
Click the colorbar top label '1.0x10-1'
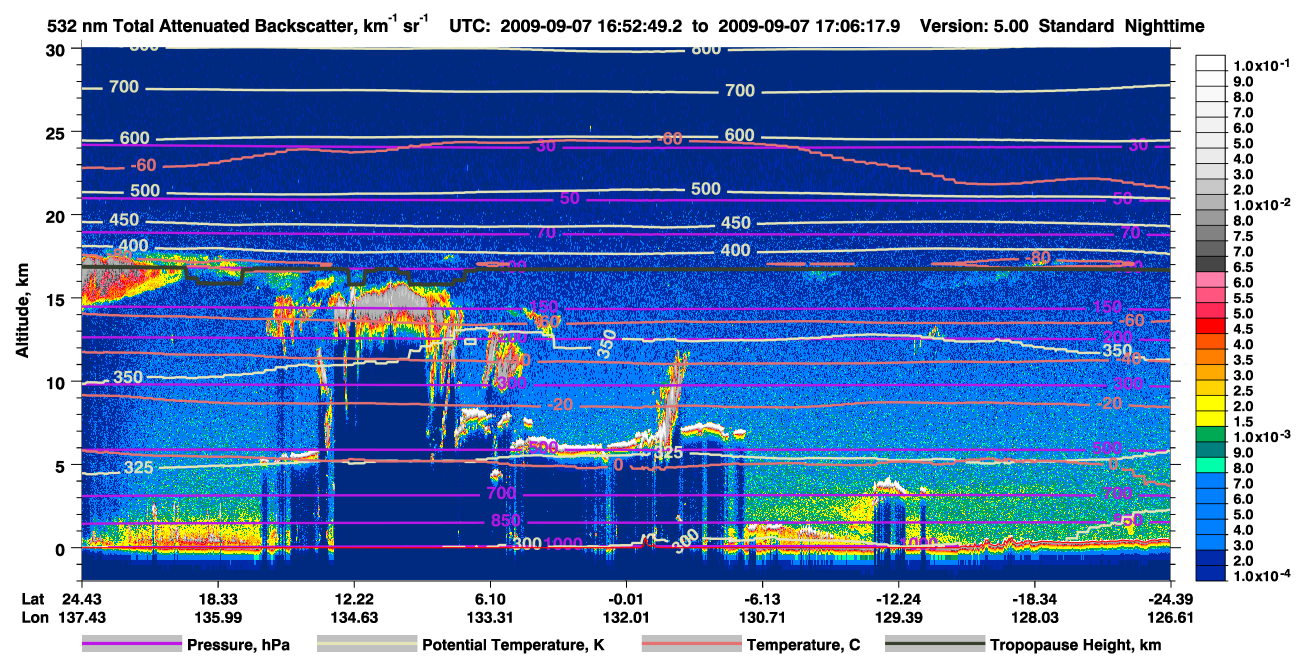[1260, 65]
